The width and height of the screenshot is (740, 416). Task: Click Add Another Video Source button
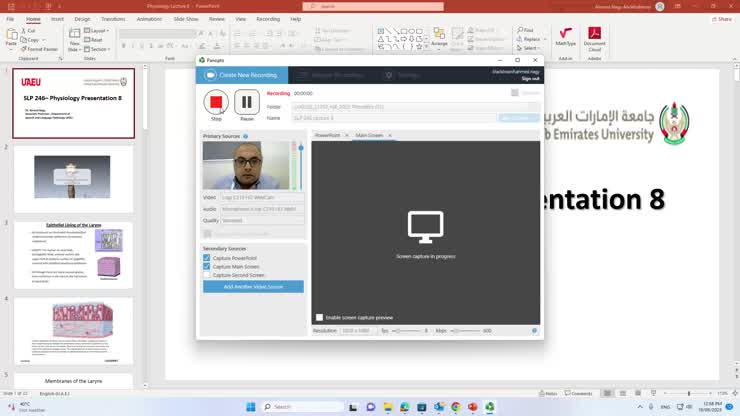(254, 287)
